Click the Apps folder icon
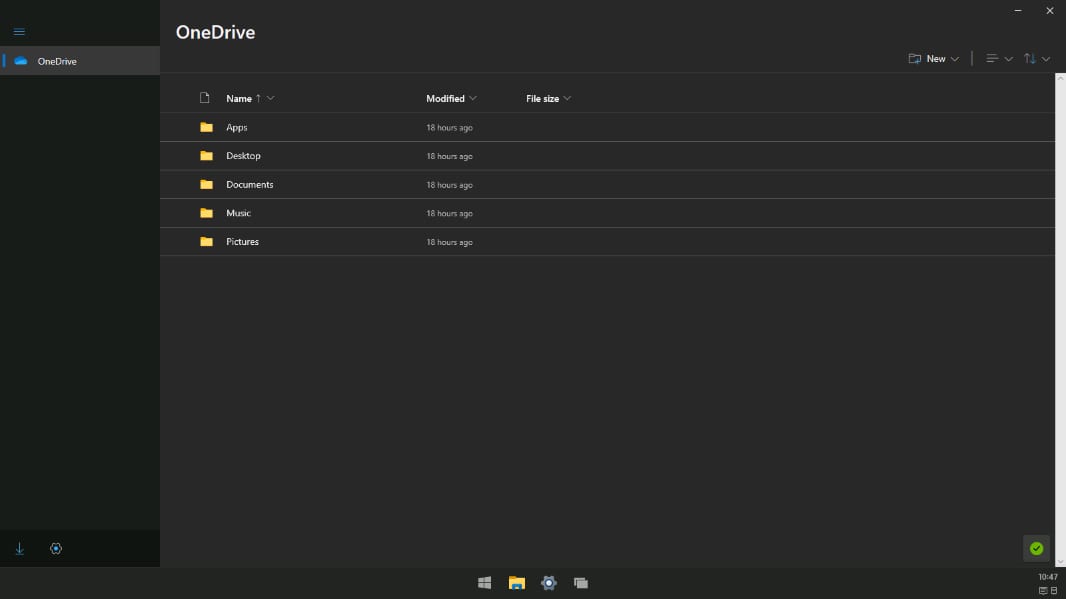 coord(207,127)
